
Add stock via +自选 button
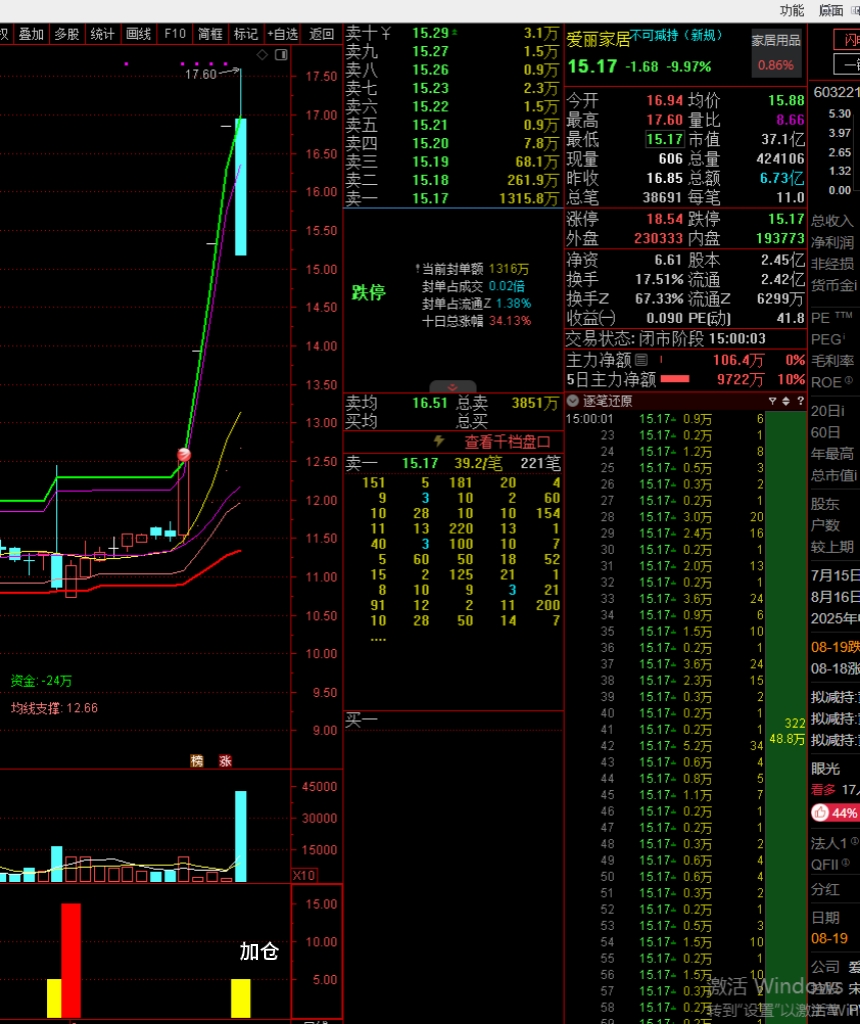283,34
